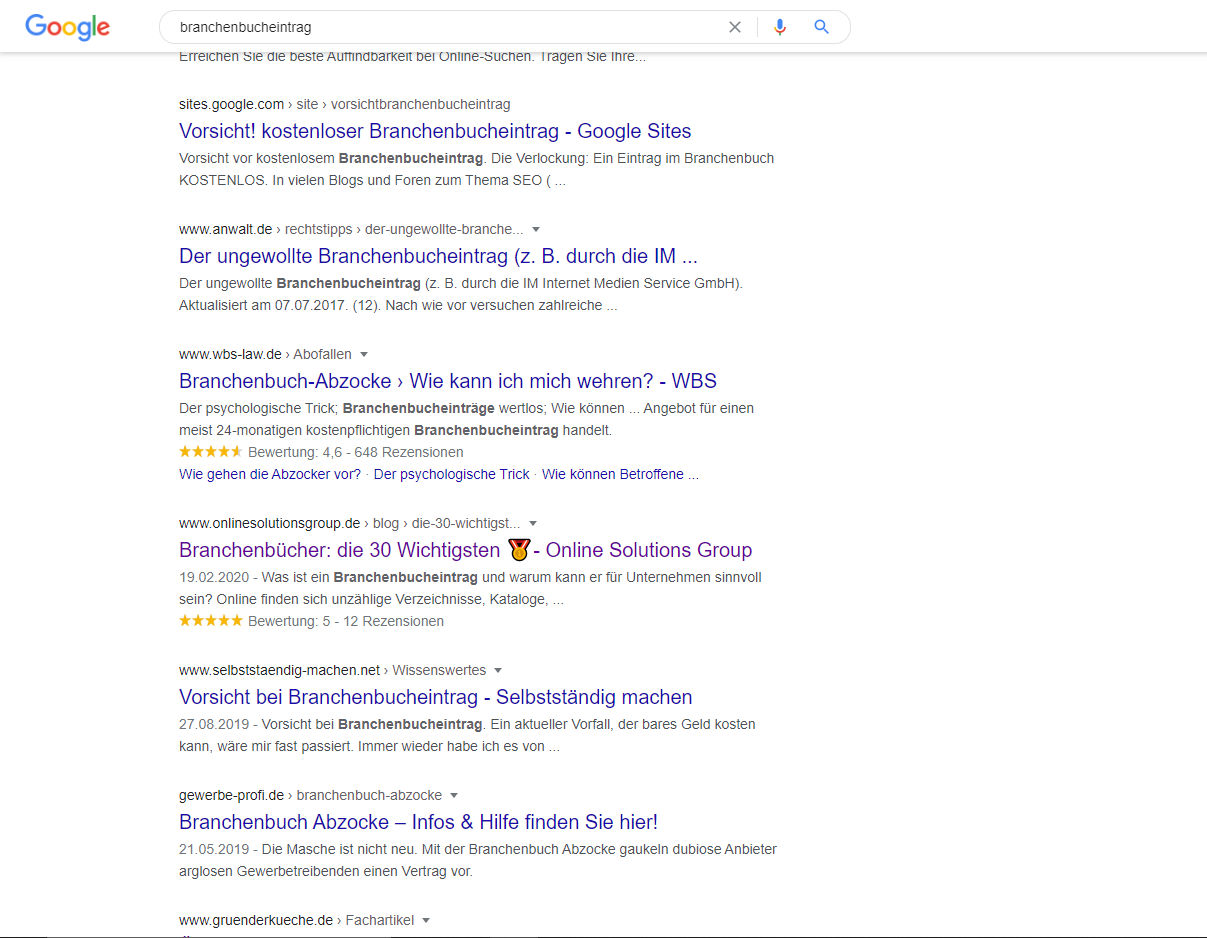Open 'Branchenbuch-Abzocke › Wie kann ich mich wehren?' result

click(447, 381)
